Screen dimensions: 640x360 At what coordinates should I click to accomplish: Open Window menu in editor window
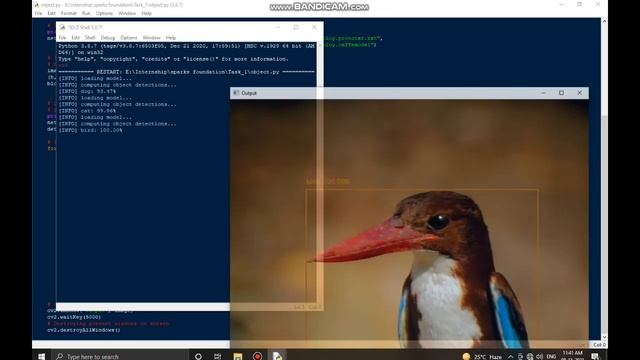(x=127, y=13)
